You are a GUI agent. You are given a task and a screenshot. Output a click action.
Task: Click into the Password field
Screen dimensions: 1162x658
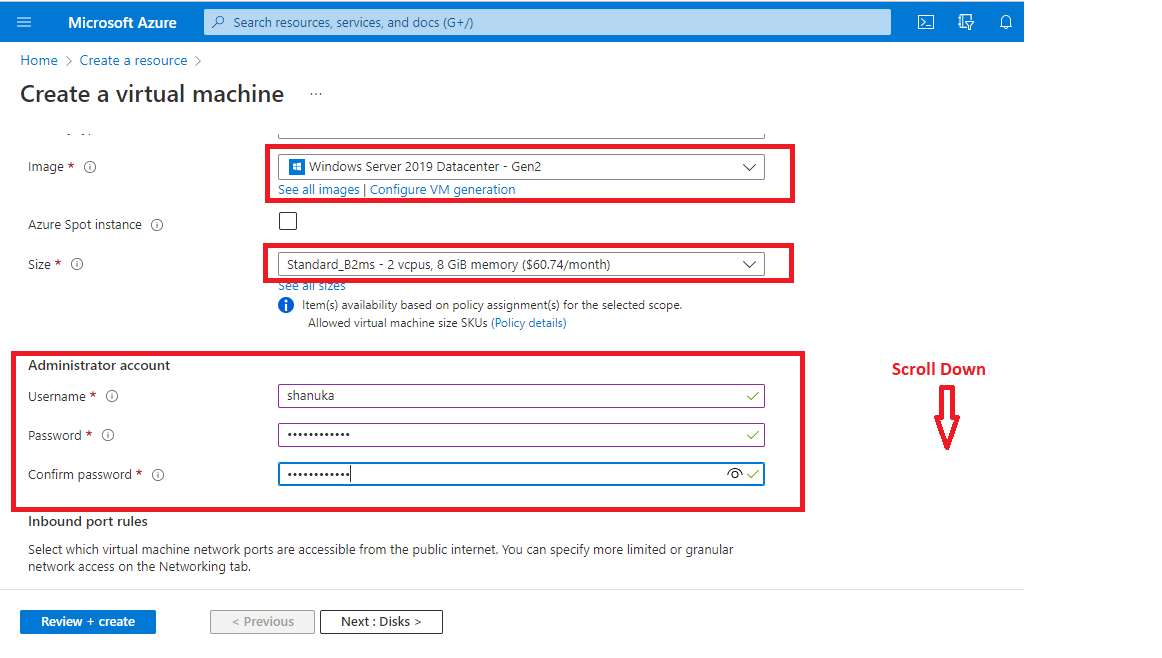pos(521,435)
